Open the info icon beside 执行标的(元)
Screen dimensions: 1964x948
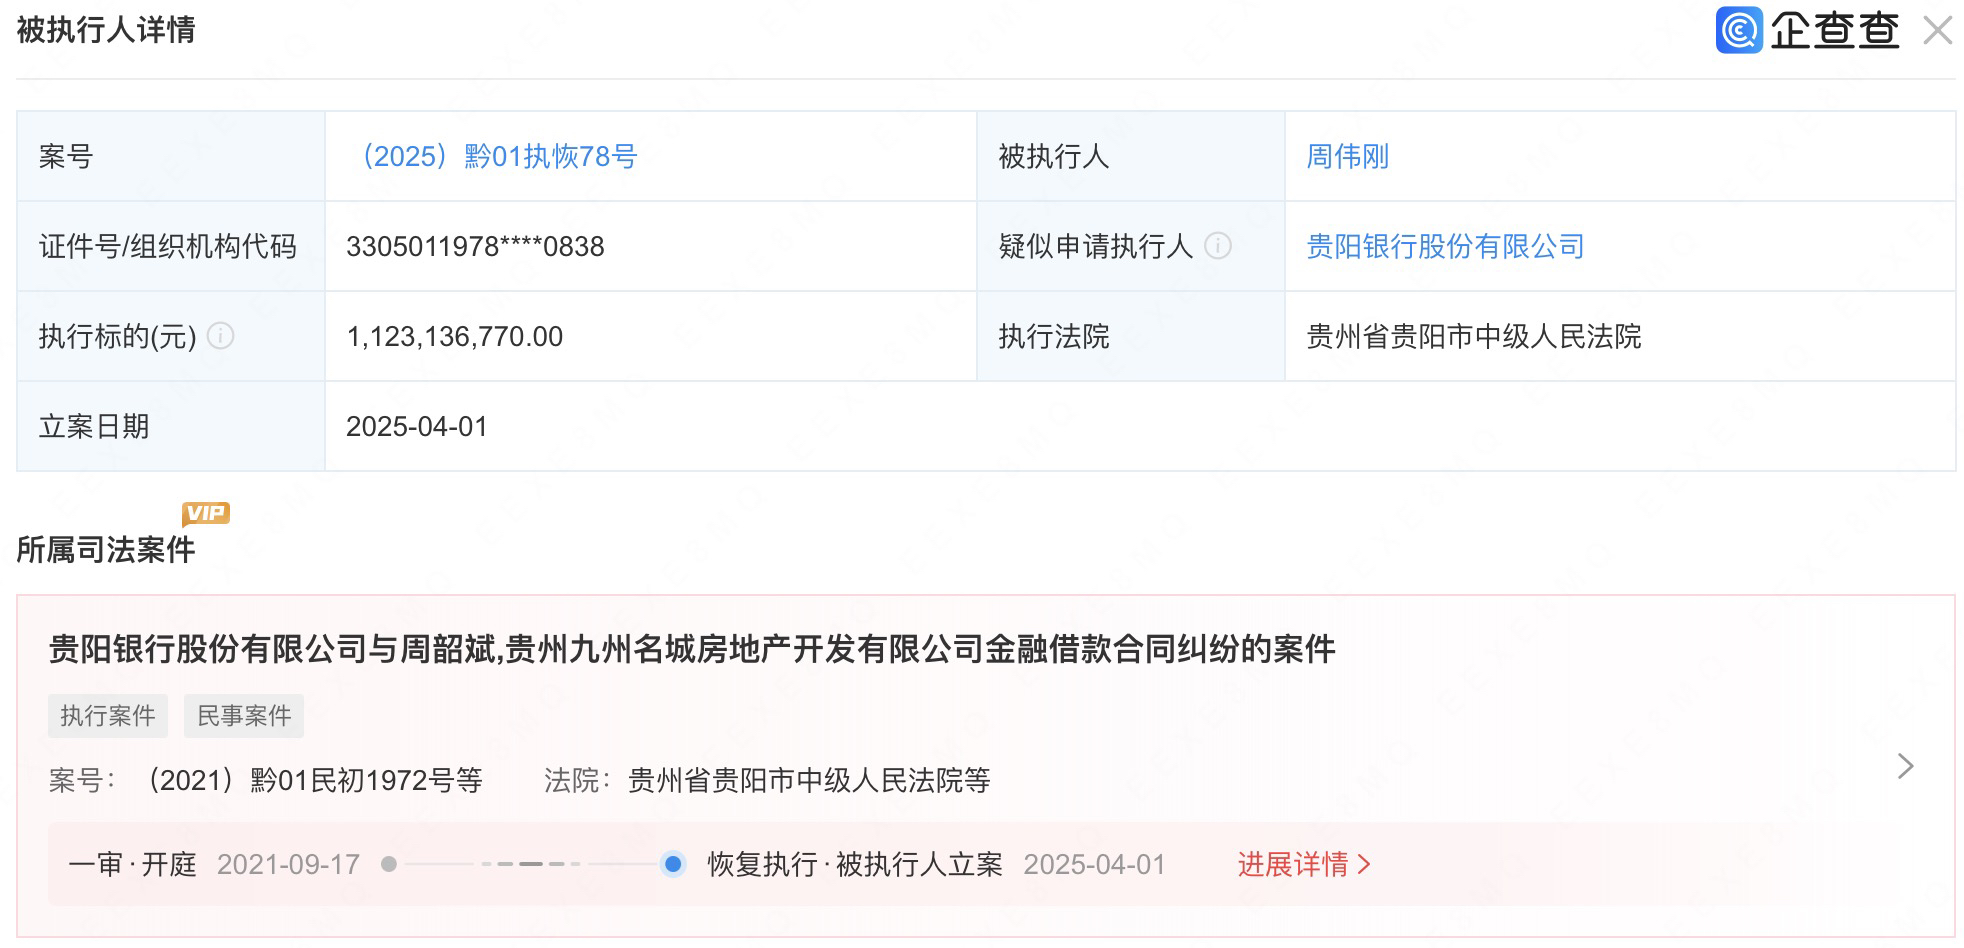(x=220, y=336)
